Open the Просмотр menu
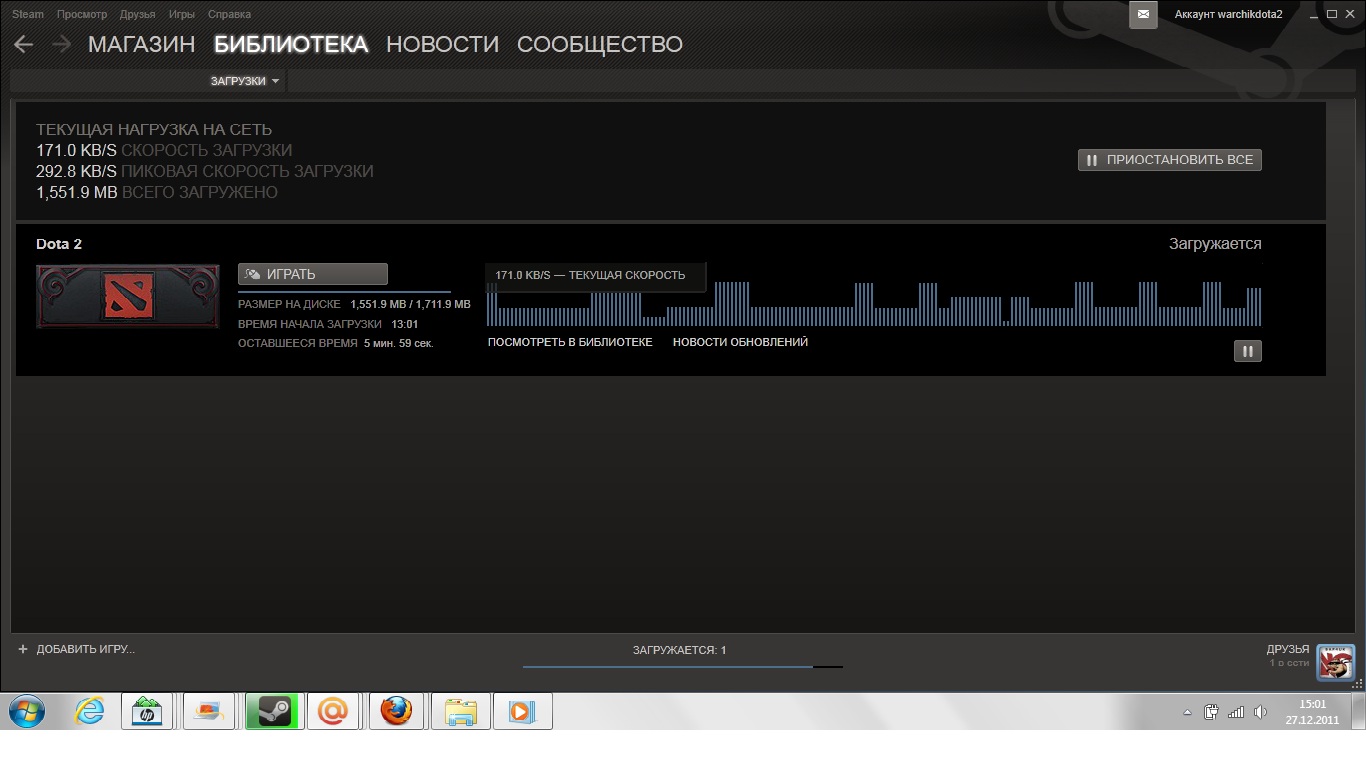 tap(82, 15)
